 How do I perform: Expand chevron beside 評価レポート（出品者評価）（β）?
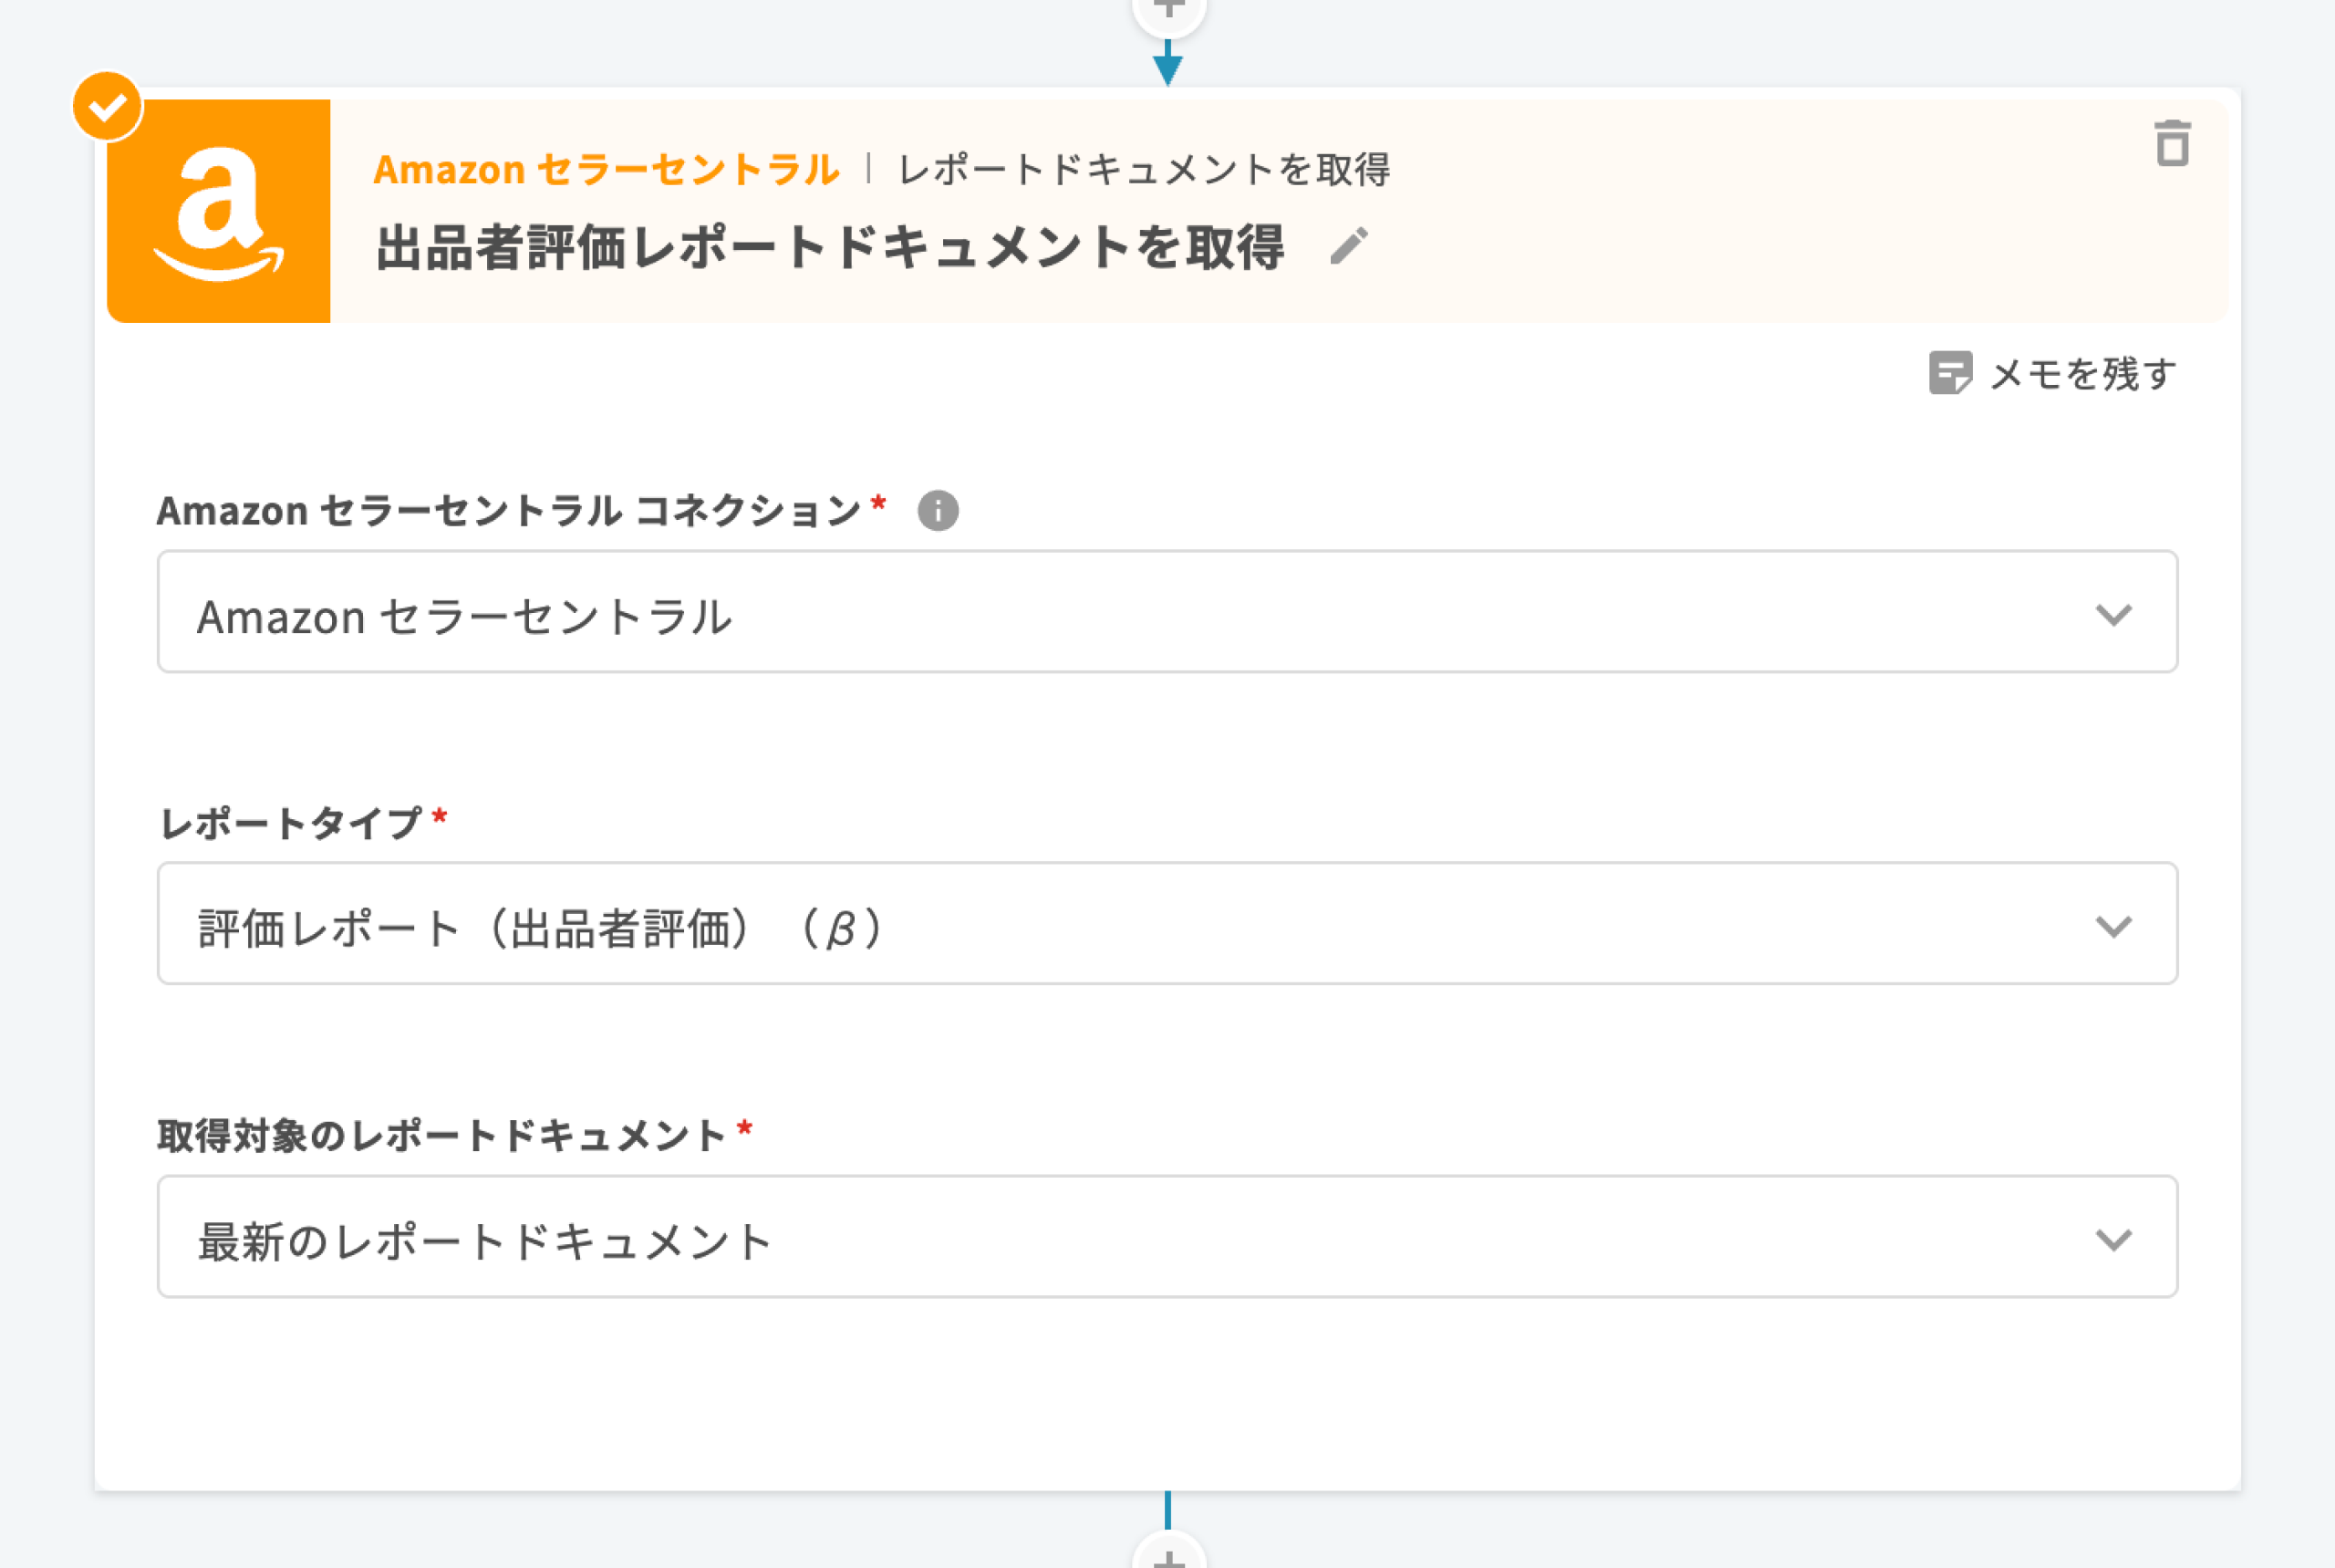pos(2113,926)
